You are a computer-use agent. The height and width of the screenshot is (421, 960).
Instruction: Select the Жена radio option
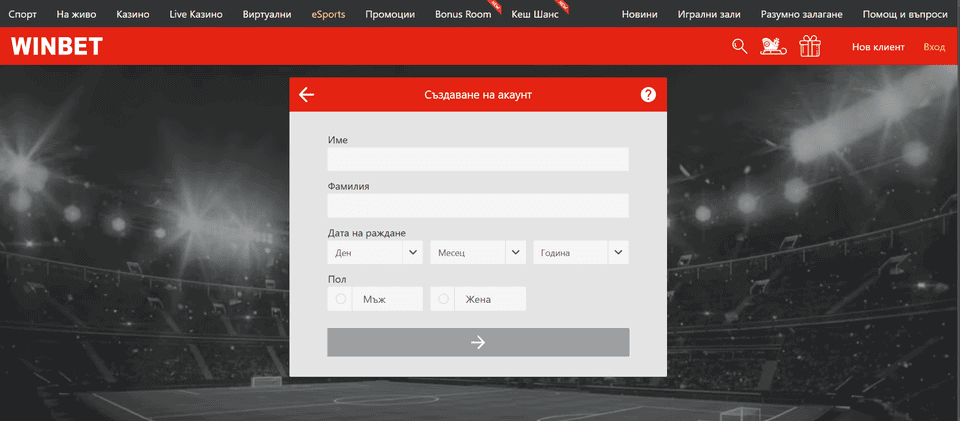click(x=478, y=299)
